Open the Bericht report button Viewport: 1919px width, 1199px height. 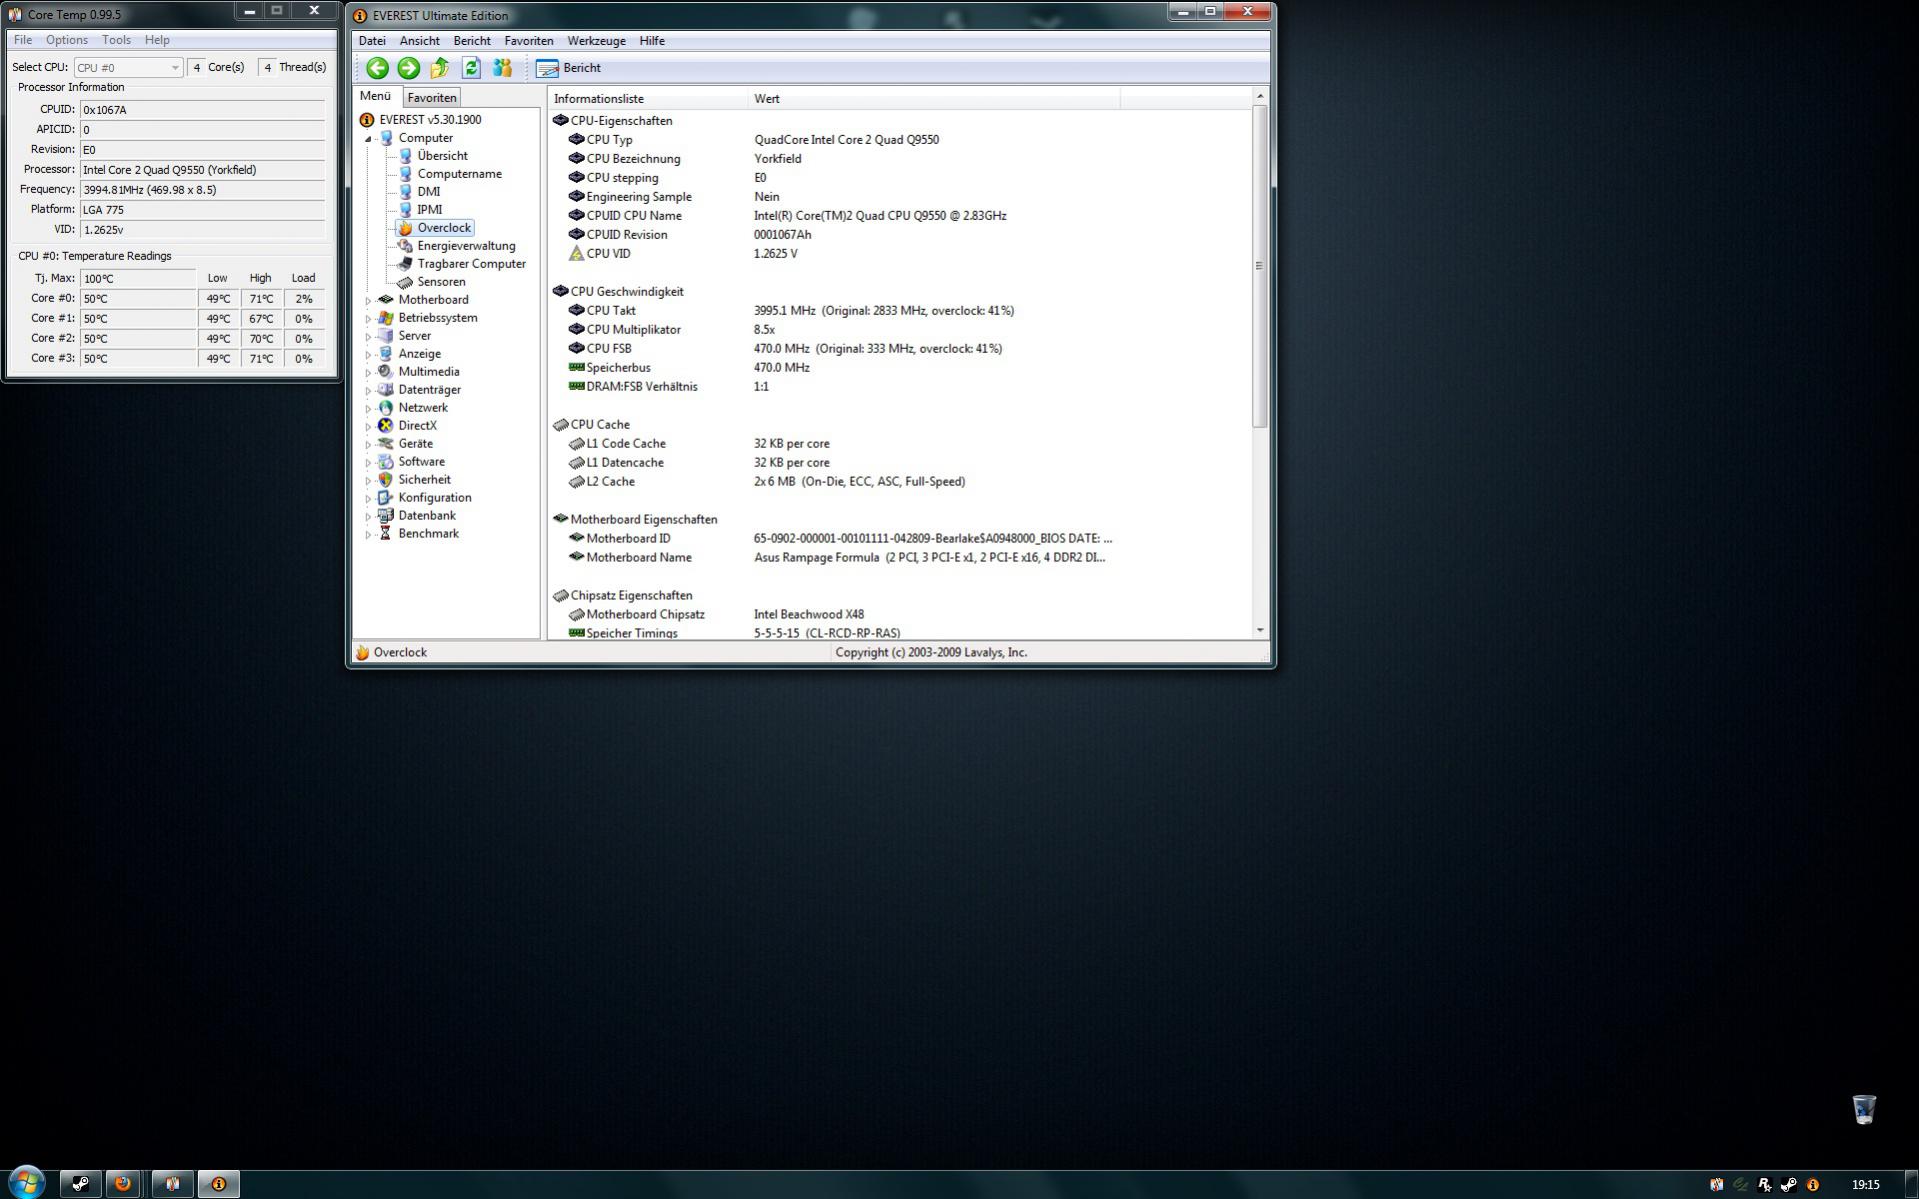(568, 68)
